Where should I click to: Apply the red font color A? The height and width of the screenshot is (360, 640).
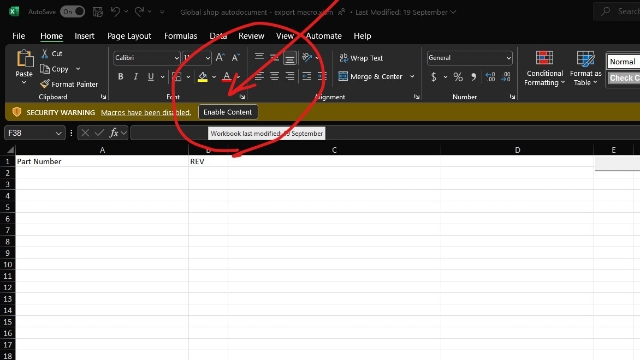[227, 77]
